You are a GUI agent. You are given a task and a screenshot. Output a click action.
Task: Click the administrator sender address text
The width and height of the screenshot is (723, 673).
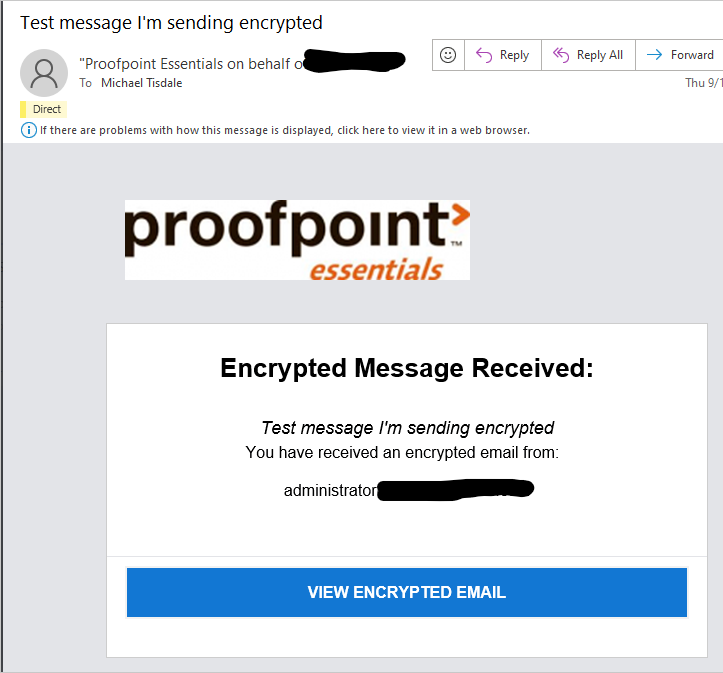330,490
